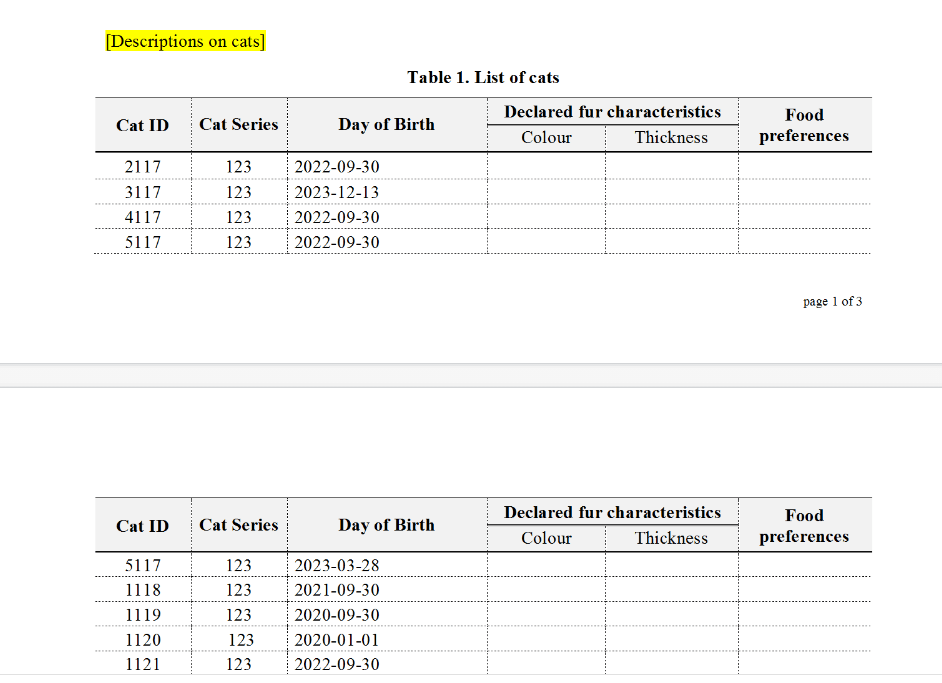This screenshot has width=942, height=683.
Task: Select Cat ID cell '1121'
Action: (x=142, y=664)
